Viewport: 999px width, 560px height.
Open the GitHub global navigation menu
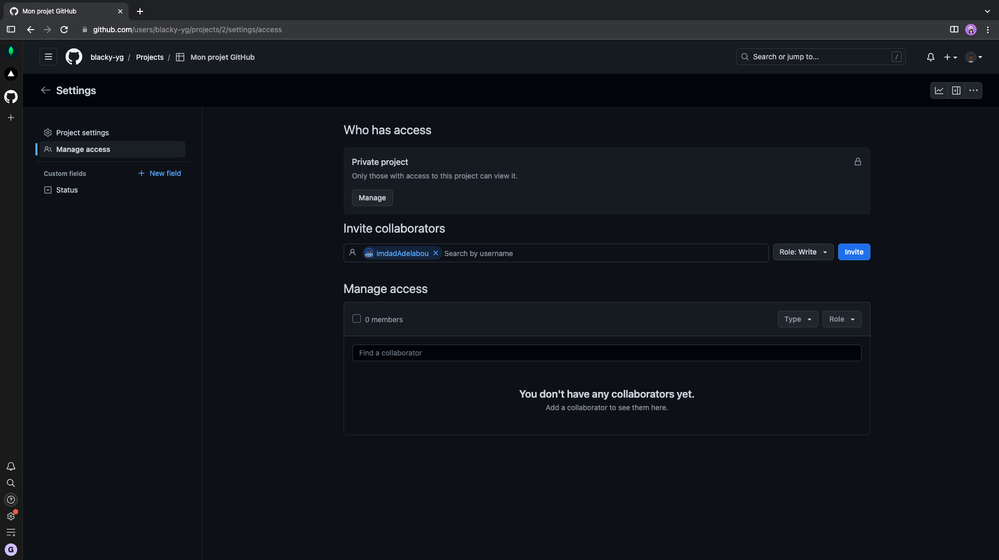[x=48, y=57]
